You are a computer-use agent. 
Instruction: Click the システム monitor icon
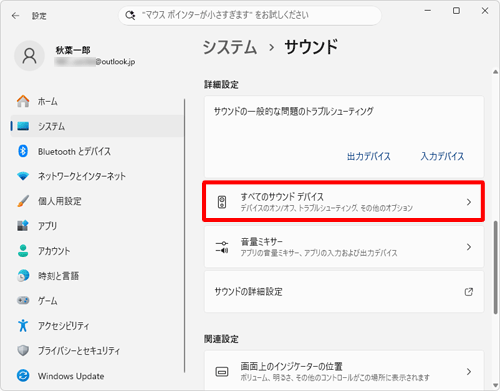23,126
